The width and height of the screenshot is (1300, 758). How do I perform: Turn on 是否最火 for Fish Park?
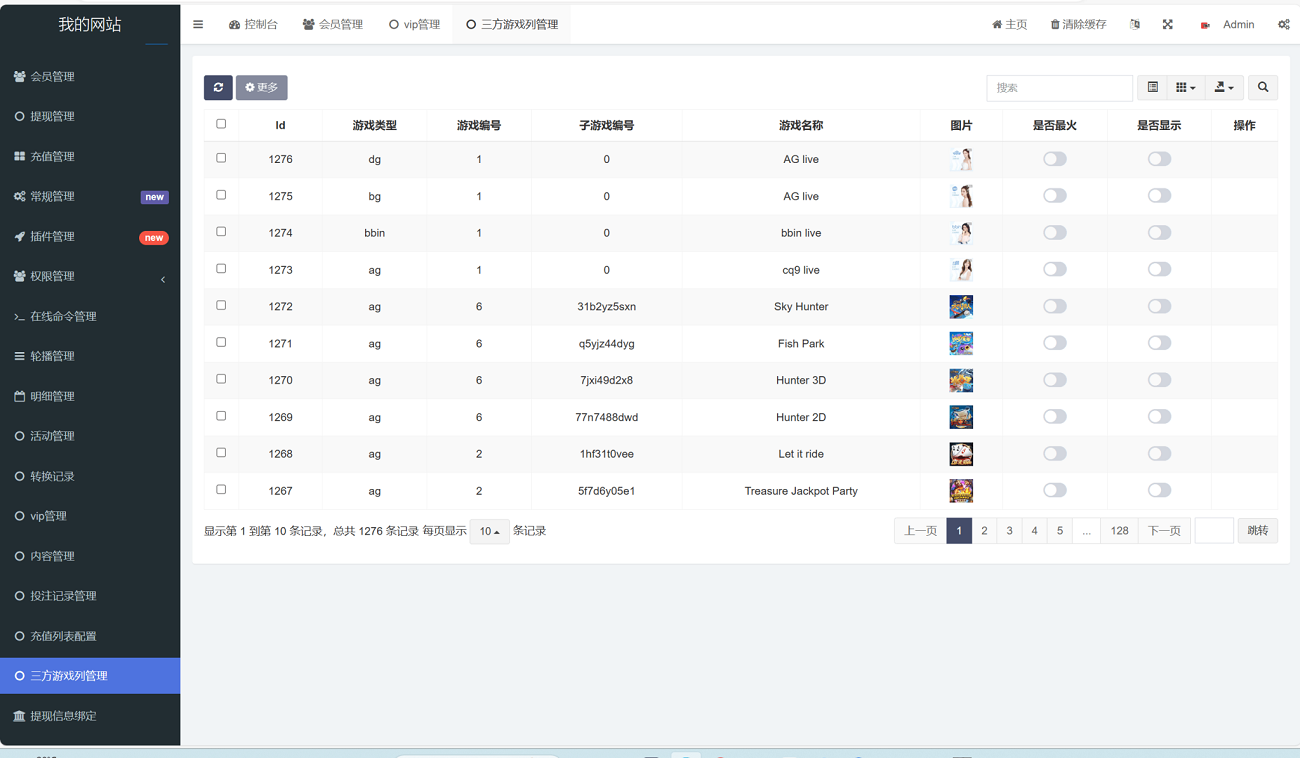[1054, 343]
